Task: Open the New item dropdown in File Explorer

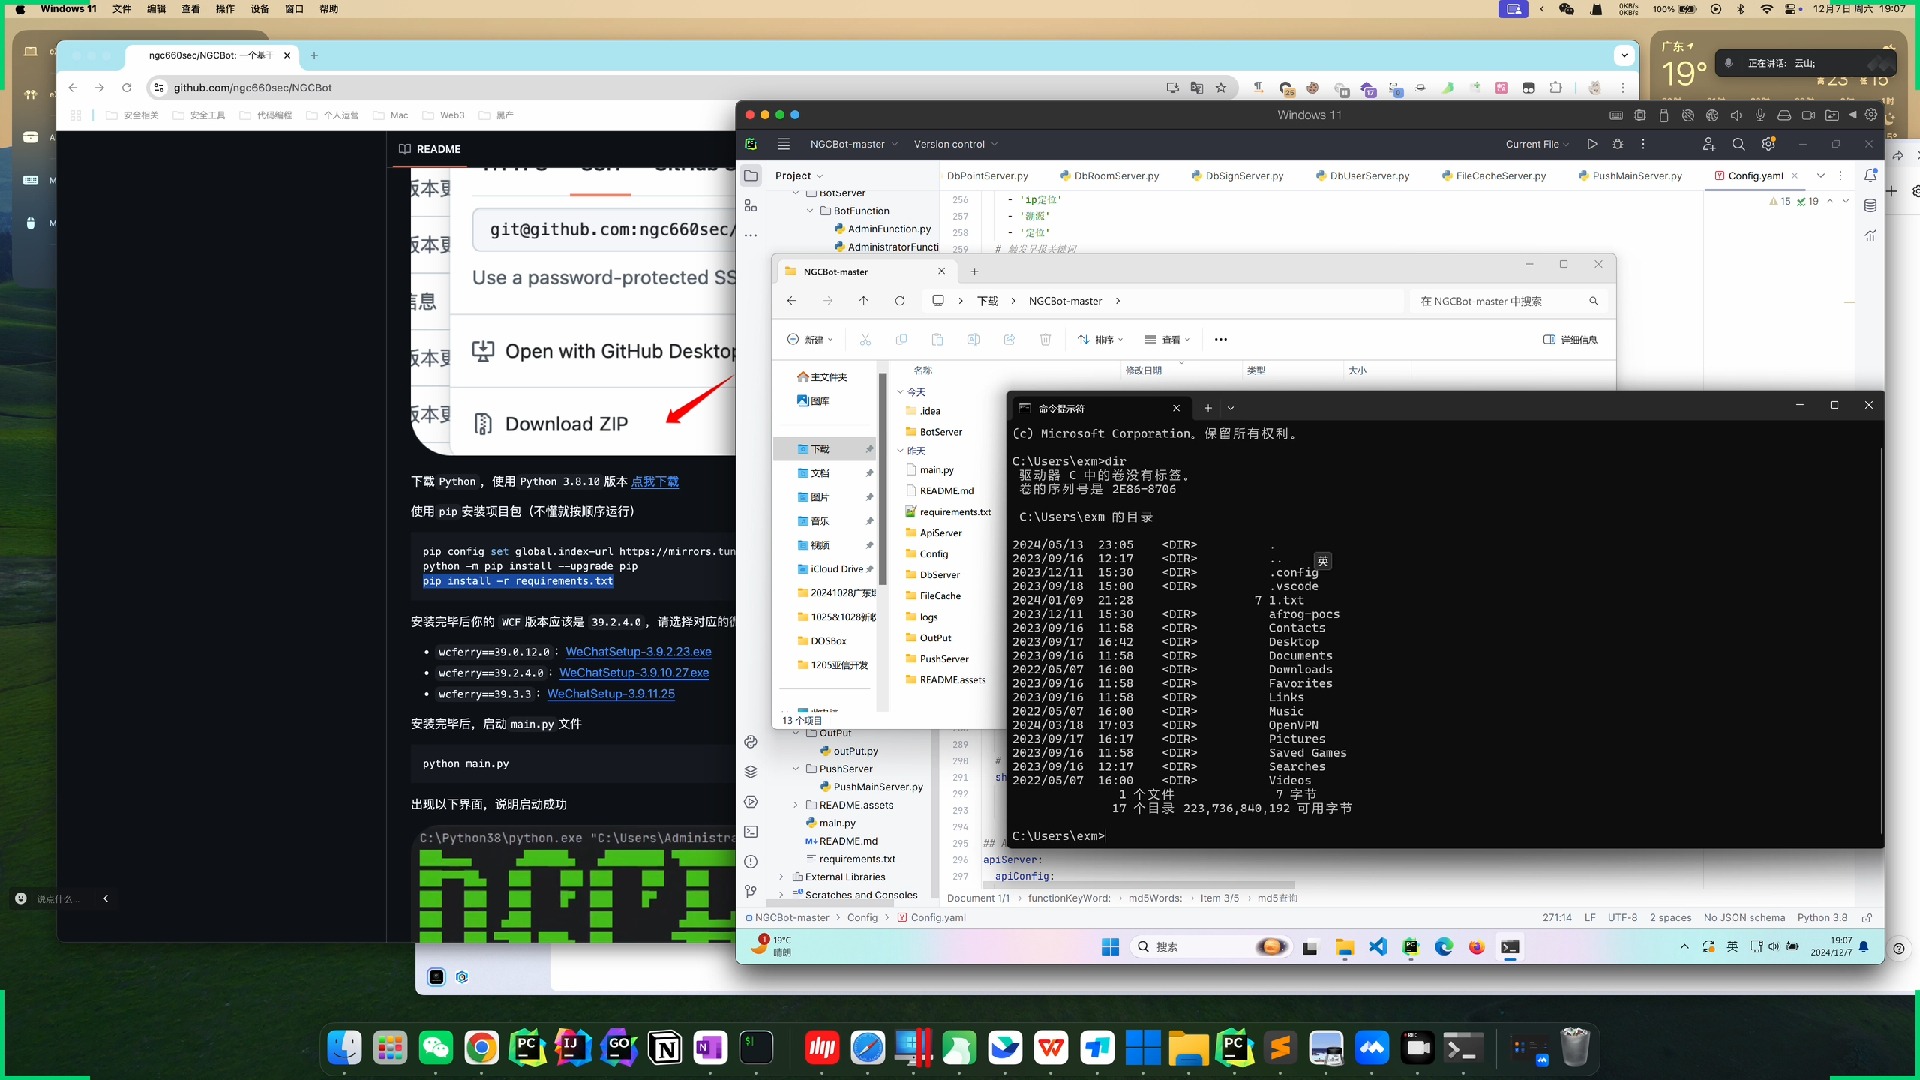Action: pos(810,340)
